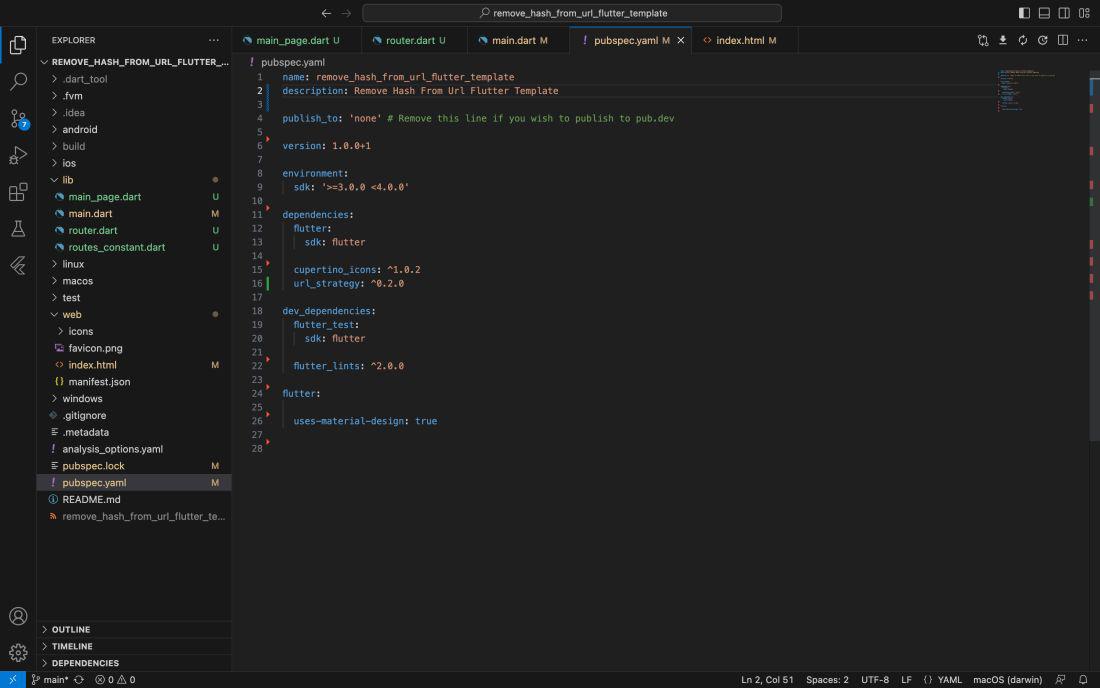Open Source Control view with badge
The image size is (1100, 688).
[x=18, y=119]
